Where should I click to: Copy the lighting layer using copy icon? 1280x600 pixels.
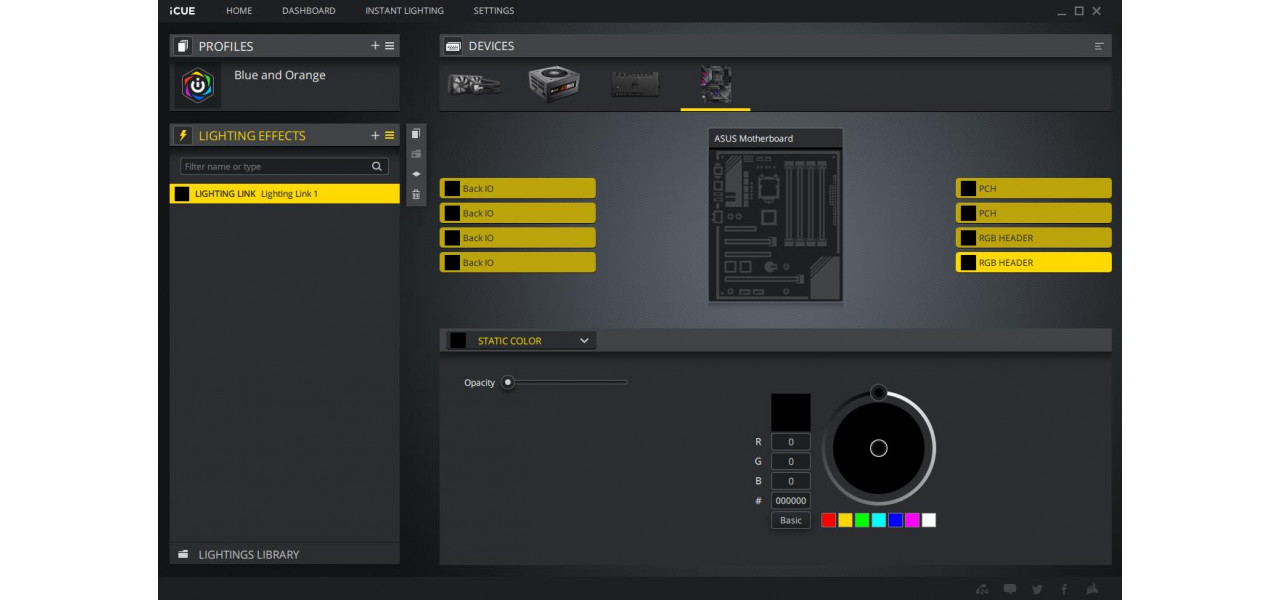coord(416,134)
